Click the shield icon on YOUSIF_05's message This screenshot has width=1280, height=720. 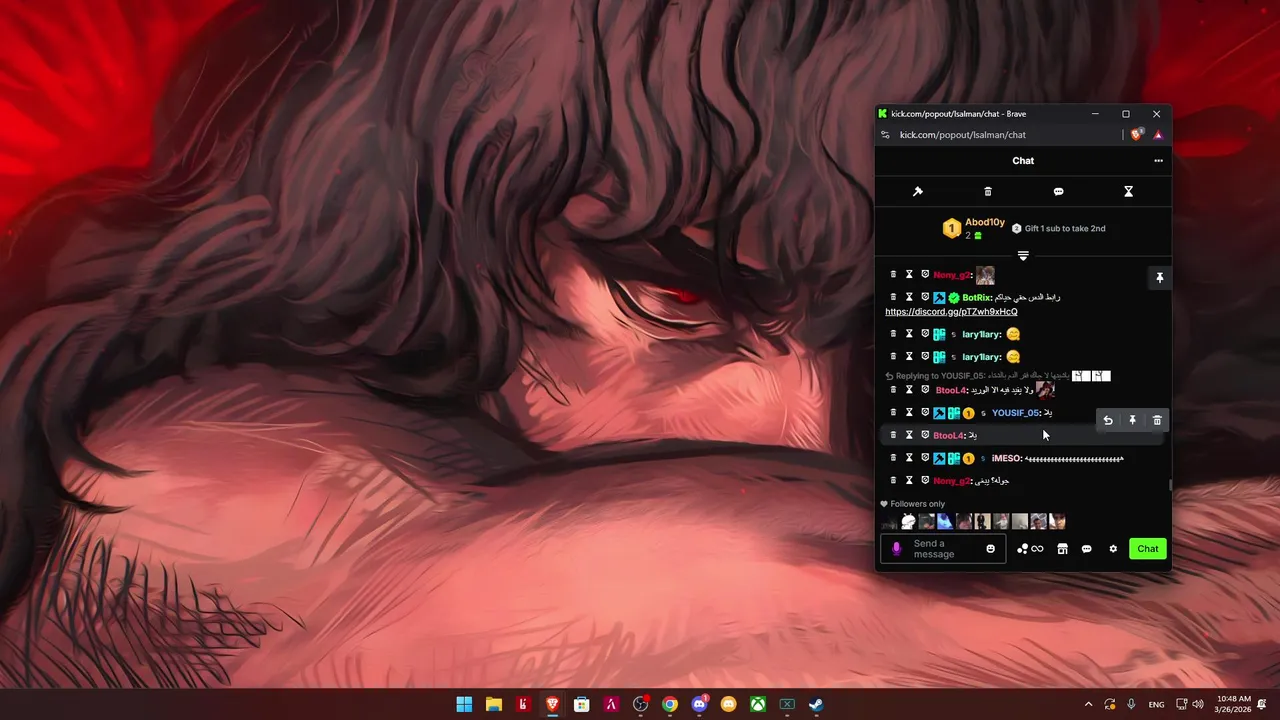coord(925,412)
